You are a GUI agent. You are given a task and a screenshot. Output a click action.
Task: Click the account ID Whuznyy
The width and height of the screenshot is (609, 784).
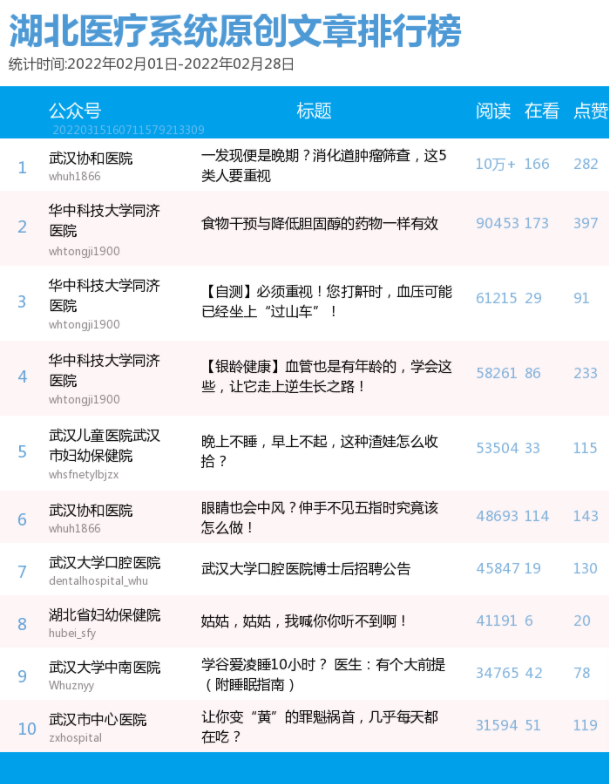pos(71,686)
